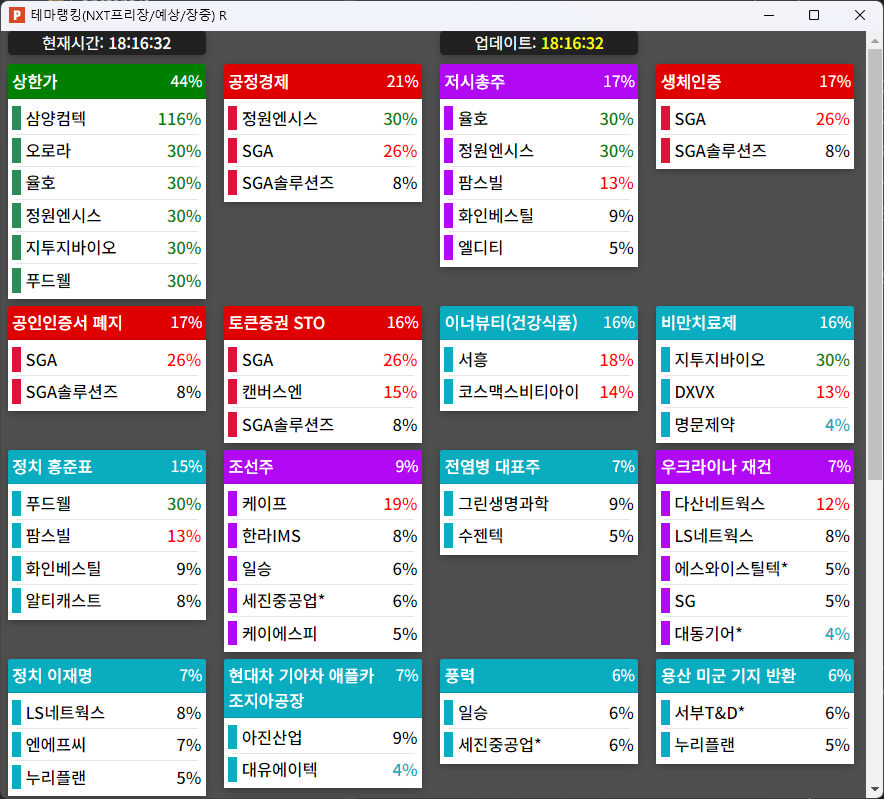Select 푸드웰 in the 상한가 card

coord(107,281)
